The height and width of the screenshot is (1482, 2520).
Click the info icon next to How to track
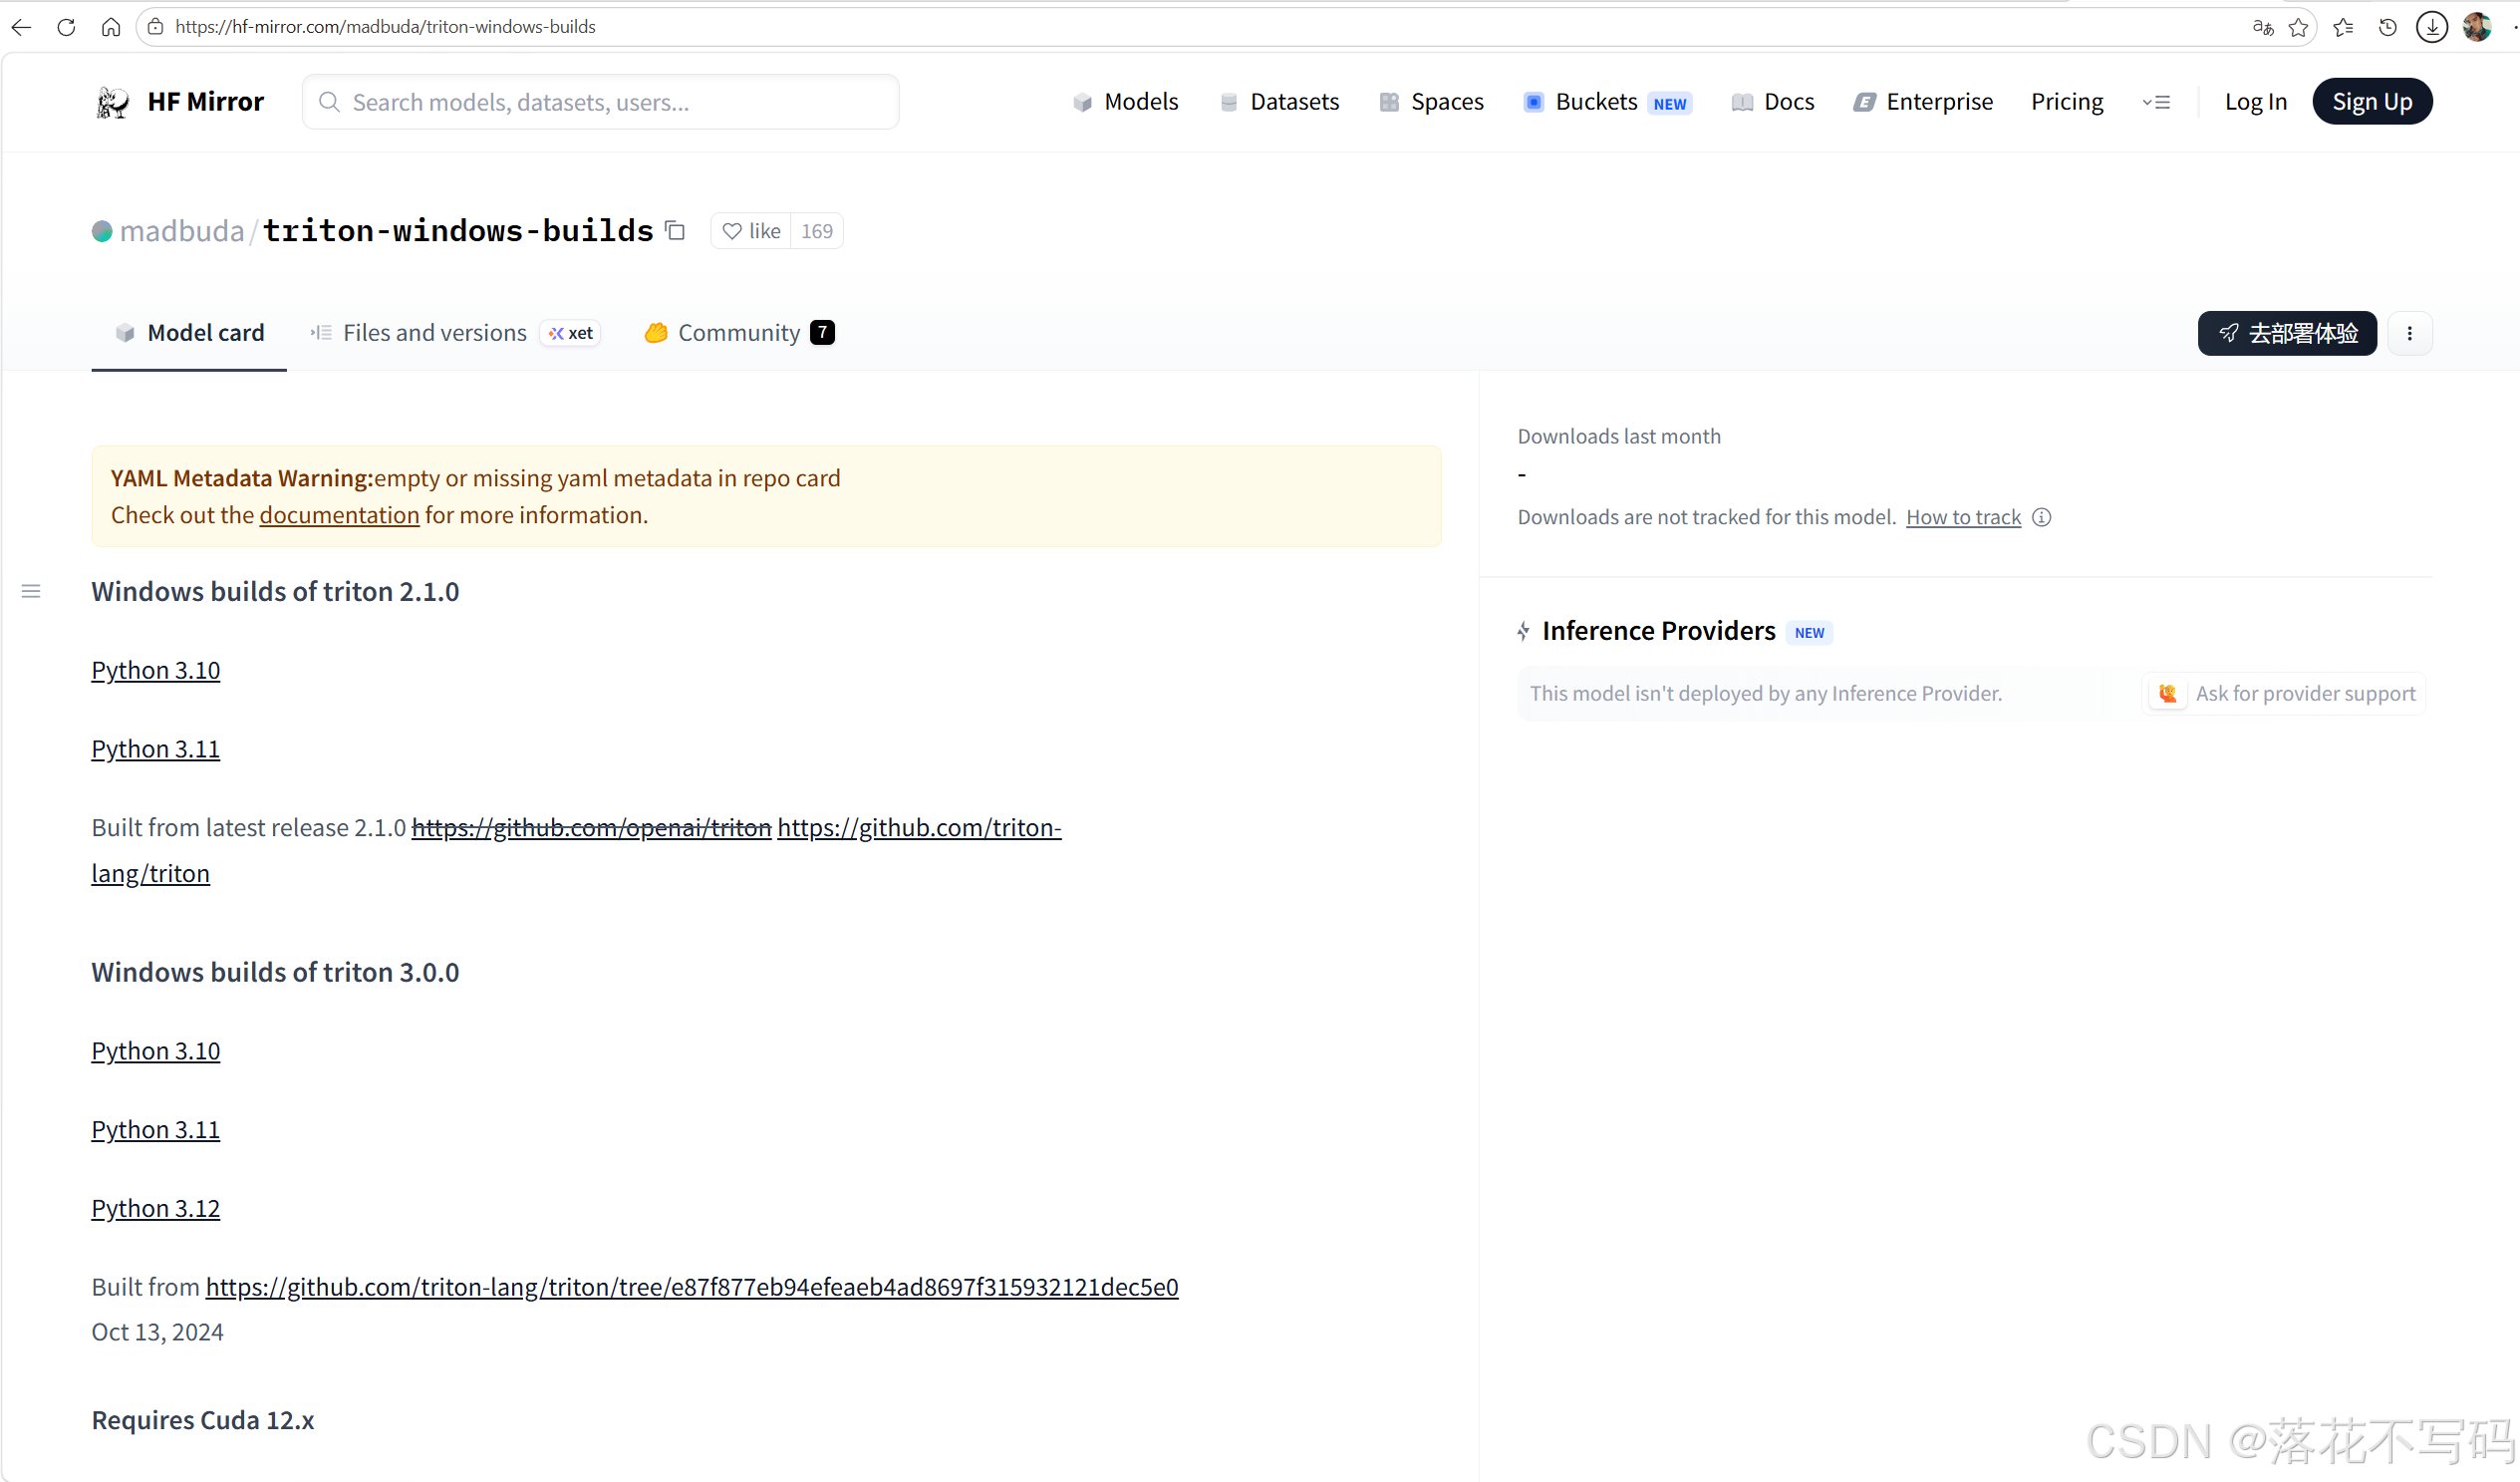point(2042,517)
